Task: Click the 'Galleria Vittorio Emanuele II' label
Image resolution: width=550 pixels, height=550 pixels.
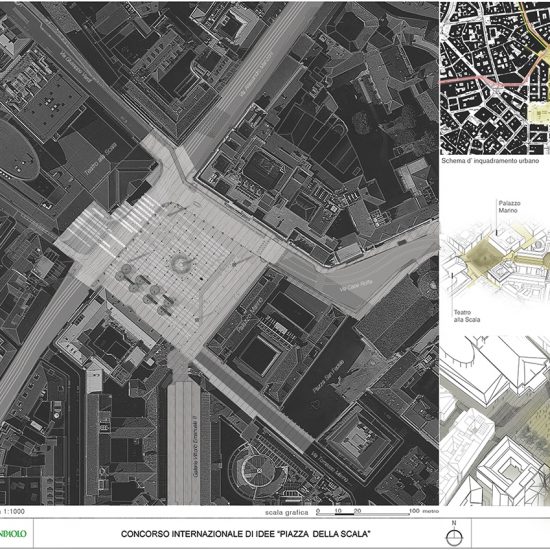Action: tap(196, 448)
